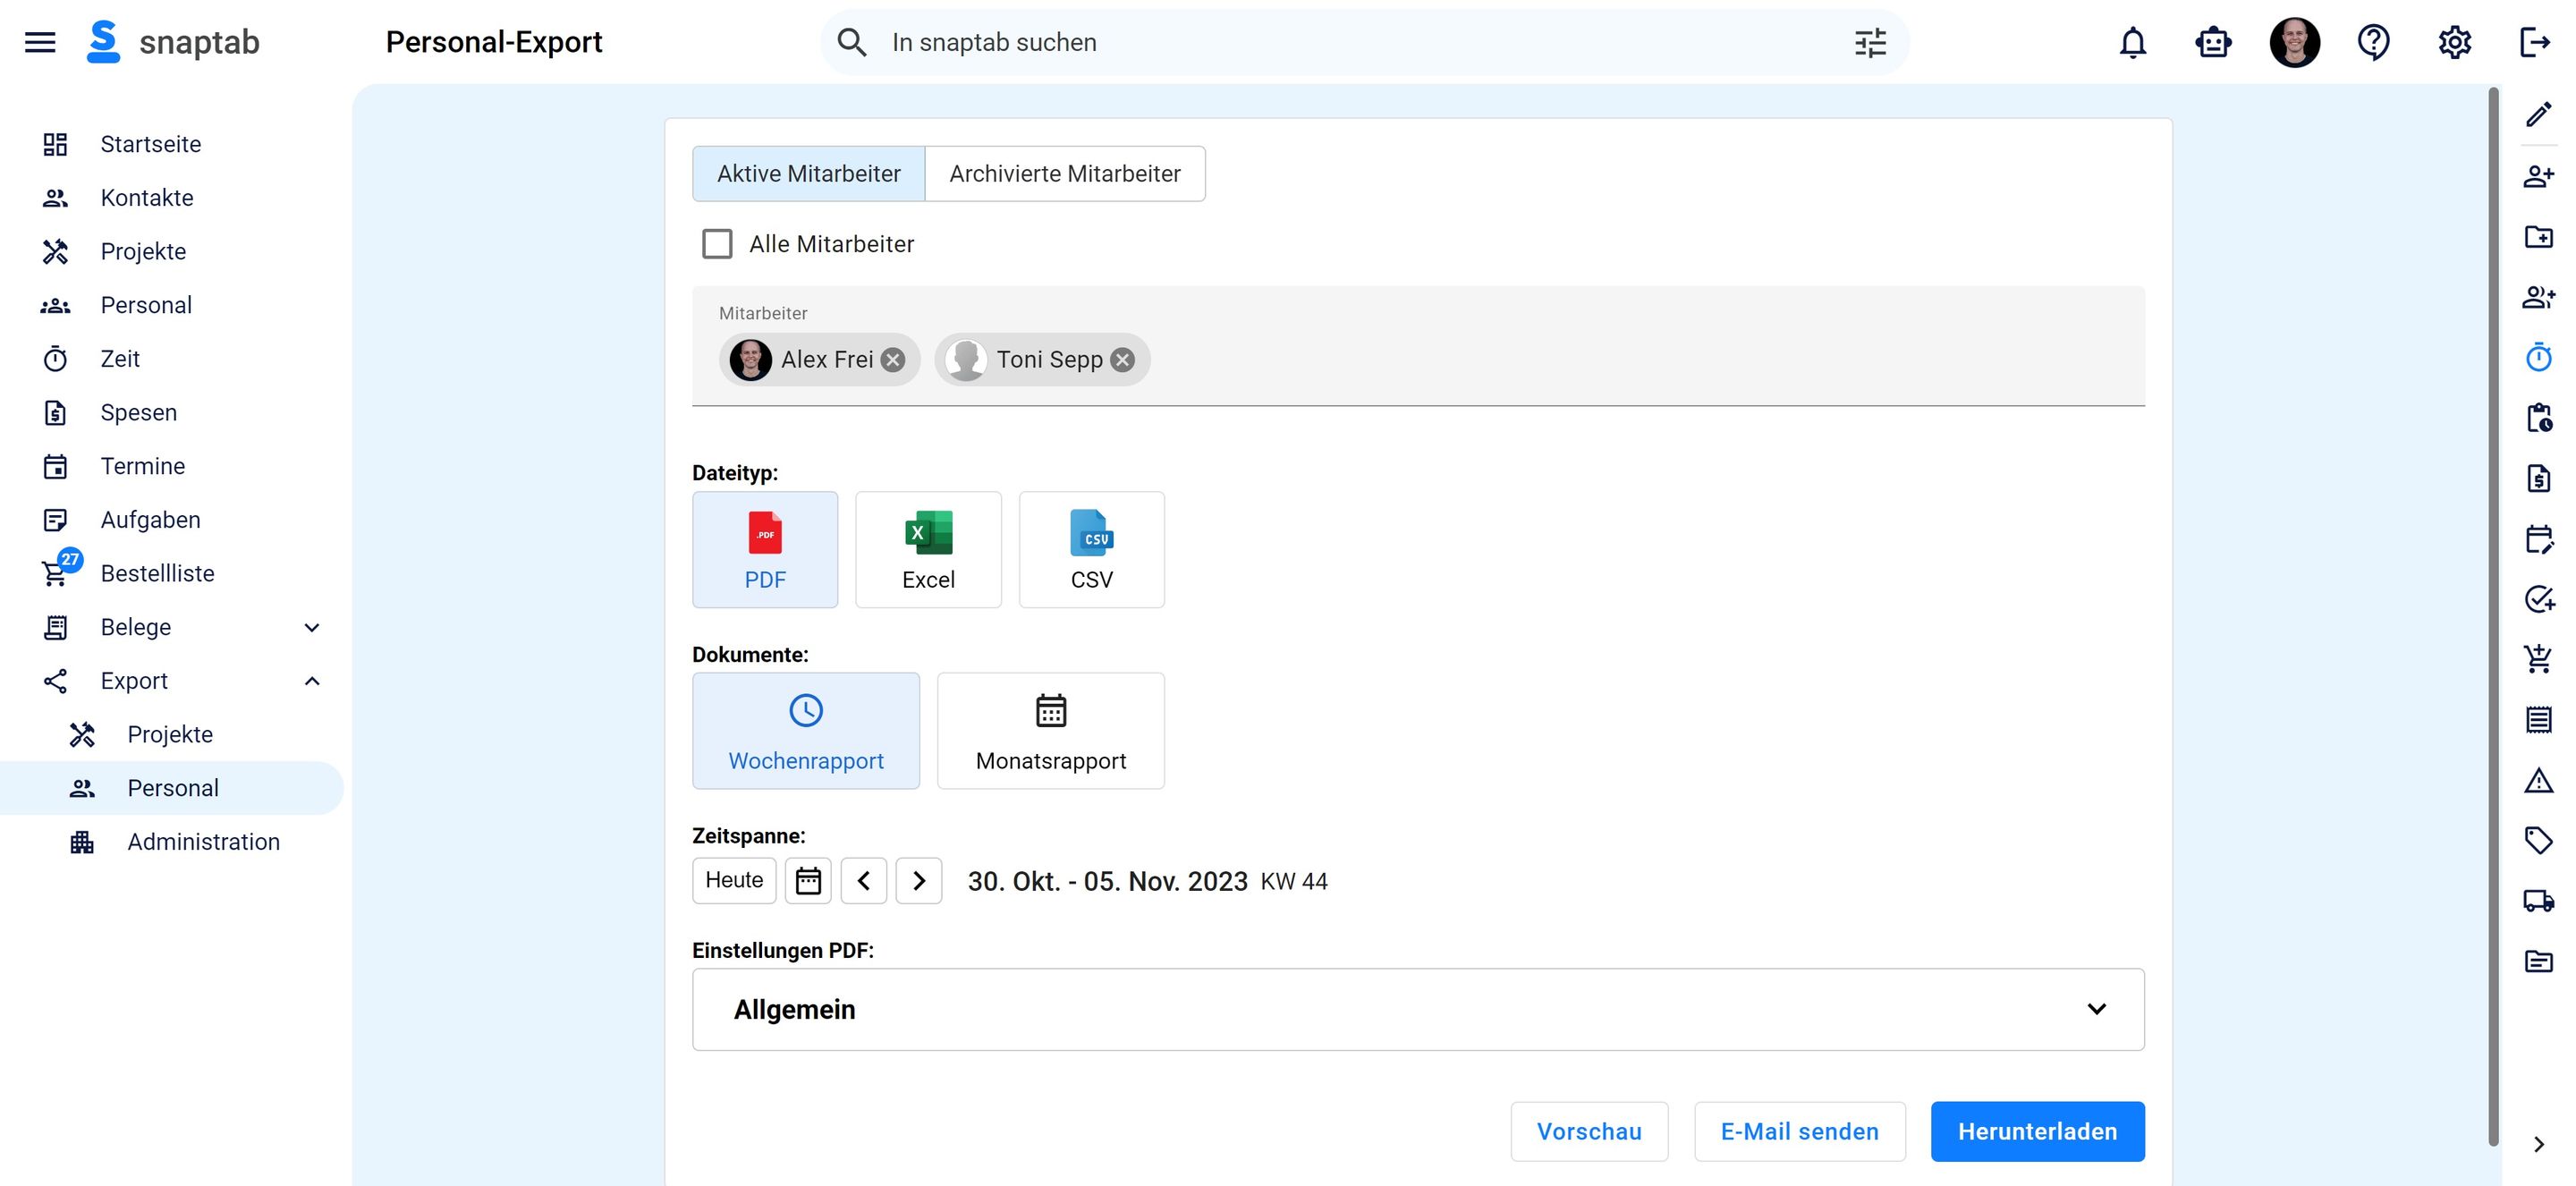Click forward arrow to advance week
This screenshot has width=2576, height=1186.
click(x=919, y=880)
